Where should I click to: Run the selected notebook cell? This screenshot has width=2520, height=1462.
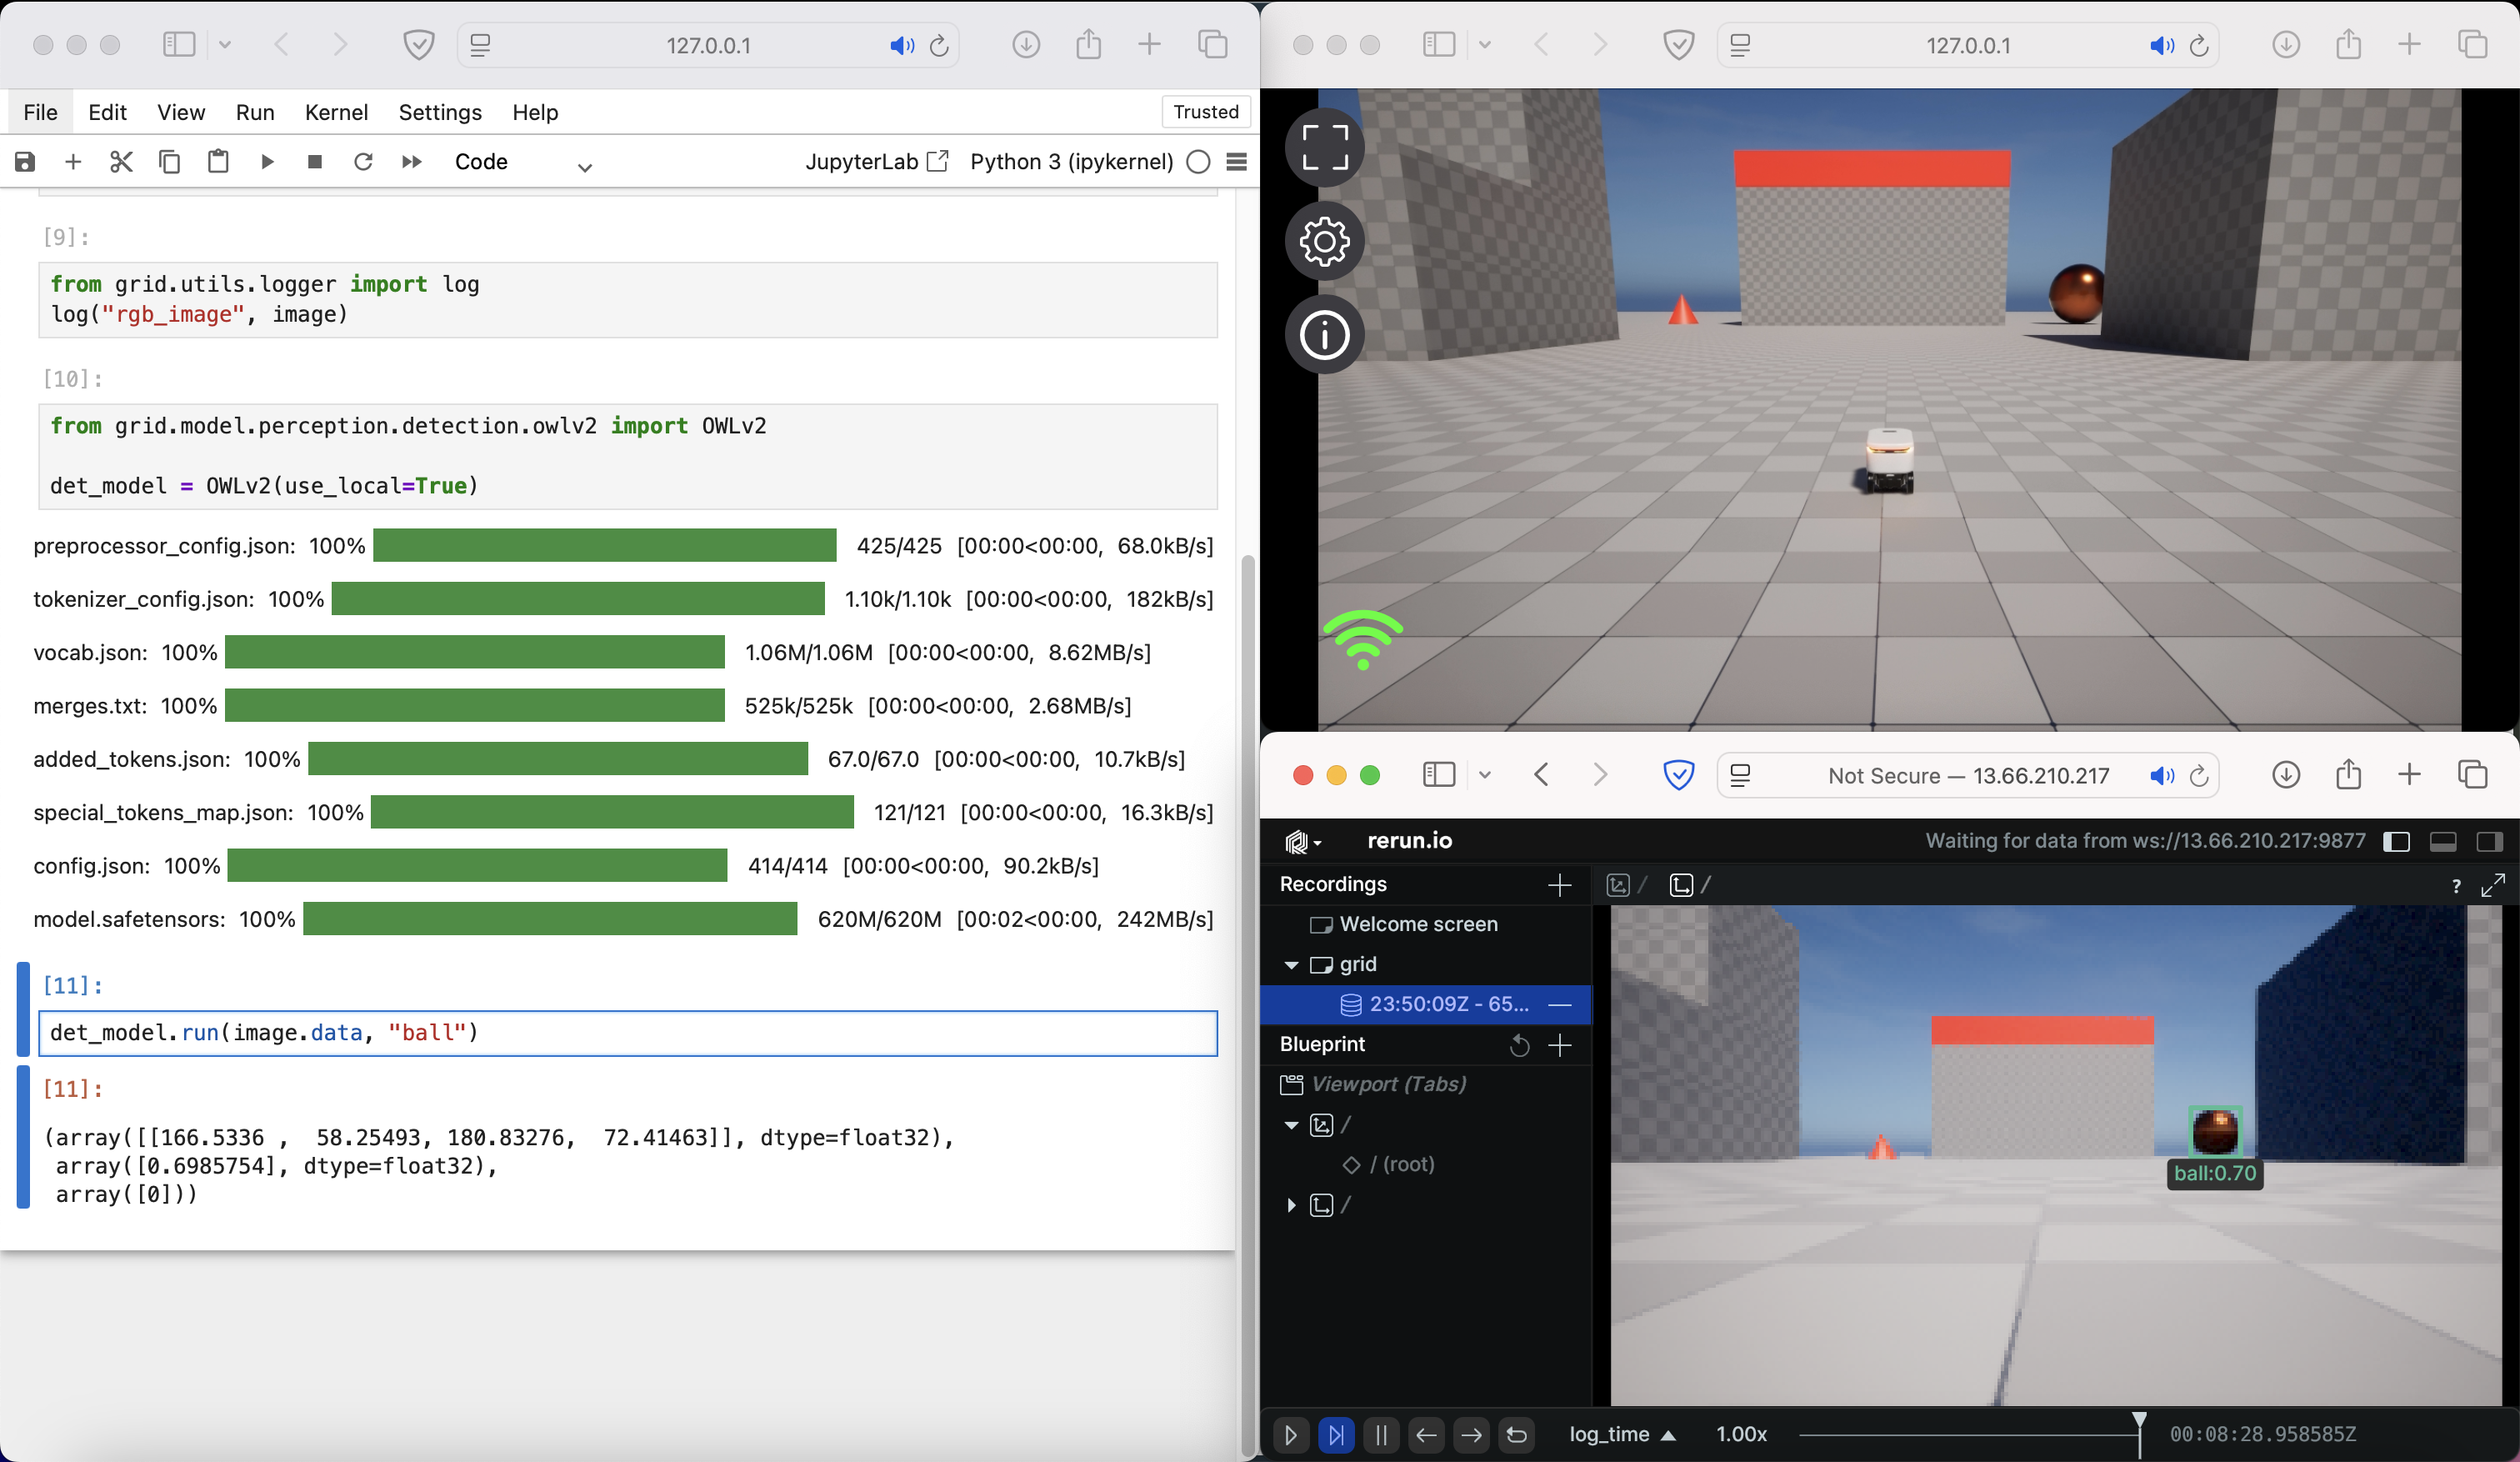[x=267, y=161]
